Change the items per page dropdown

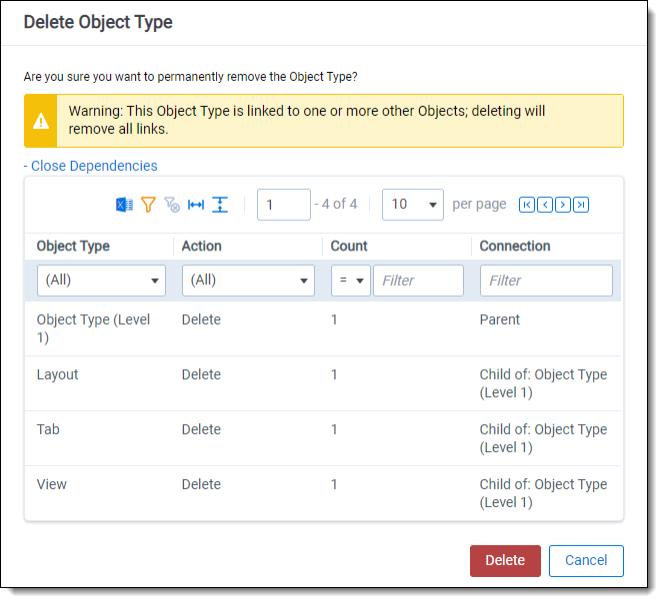pyautogui.click(x=413, y=204)
